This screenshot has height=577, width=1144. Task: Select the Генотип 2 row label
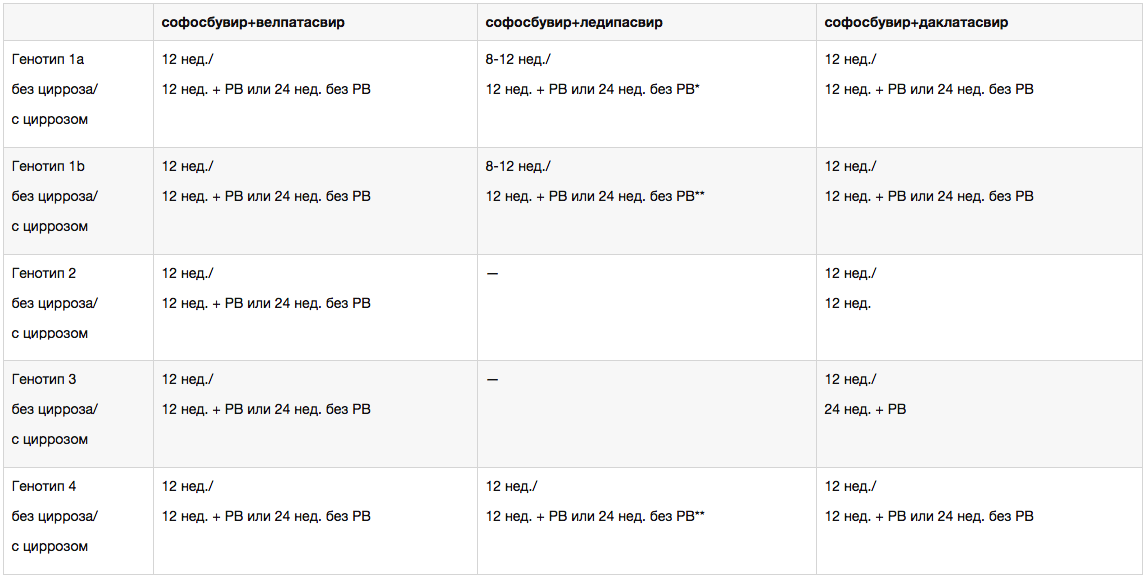click(44, 273)
